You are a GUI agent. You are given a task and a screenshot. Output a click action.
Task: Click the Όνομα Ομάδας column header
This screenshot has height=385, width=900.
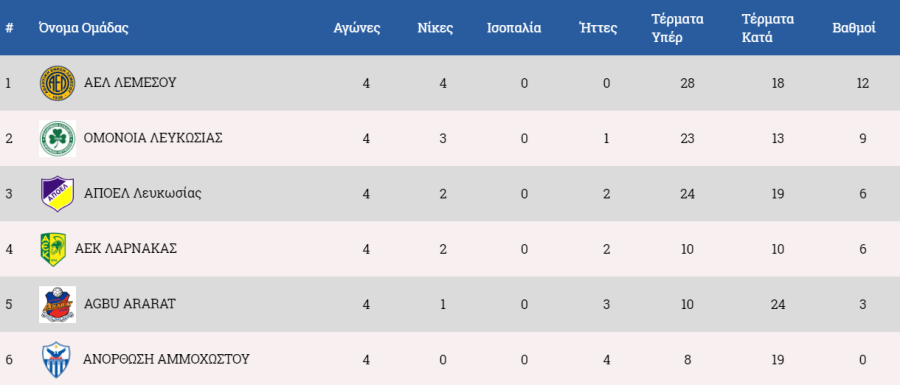tap(84, 28)
